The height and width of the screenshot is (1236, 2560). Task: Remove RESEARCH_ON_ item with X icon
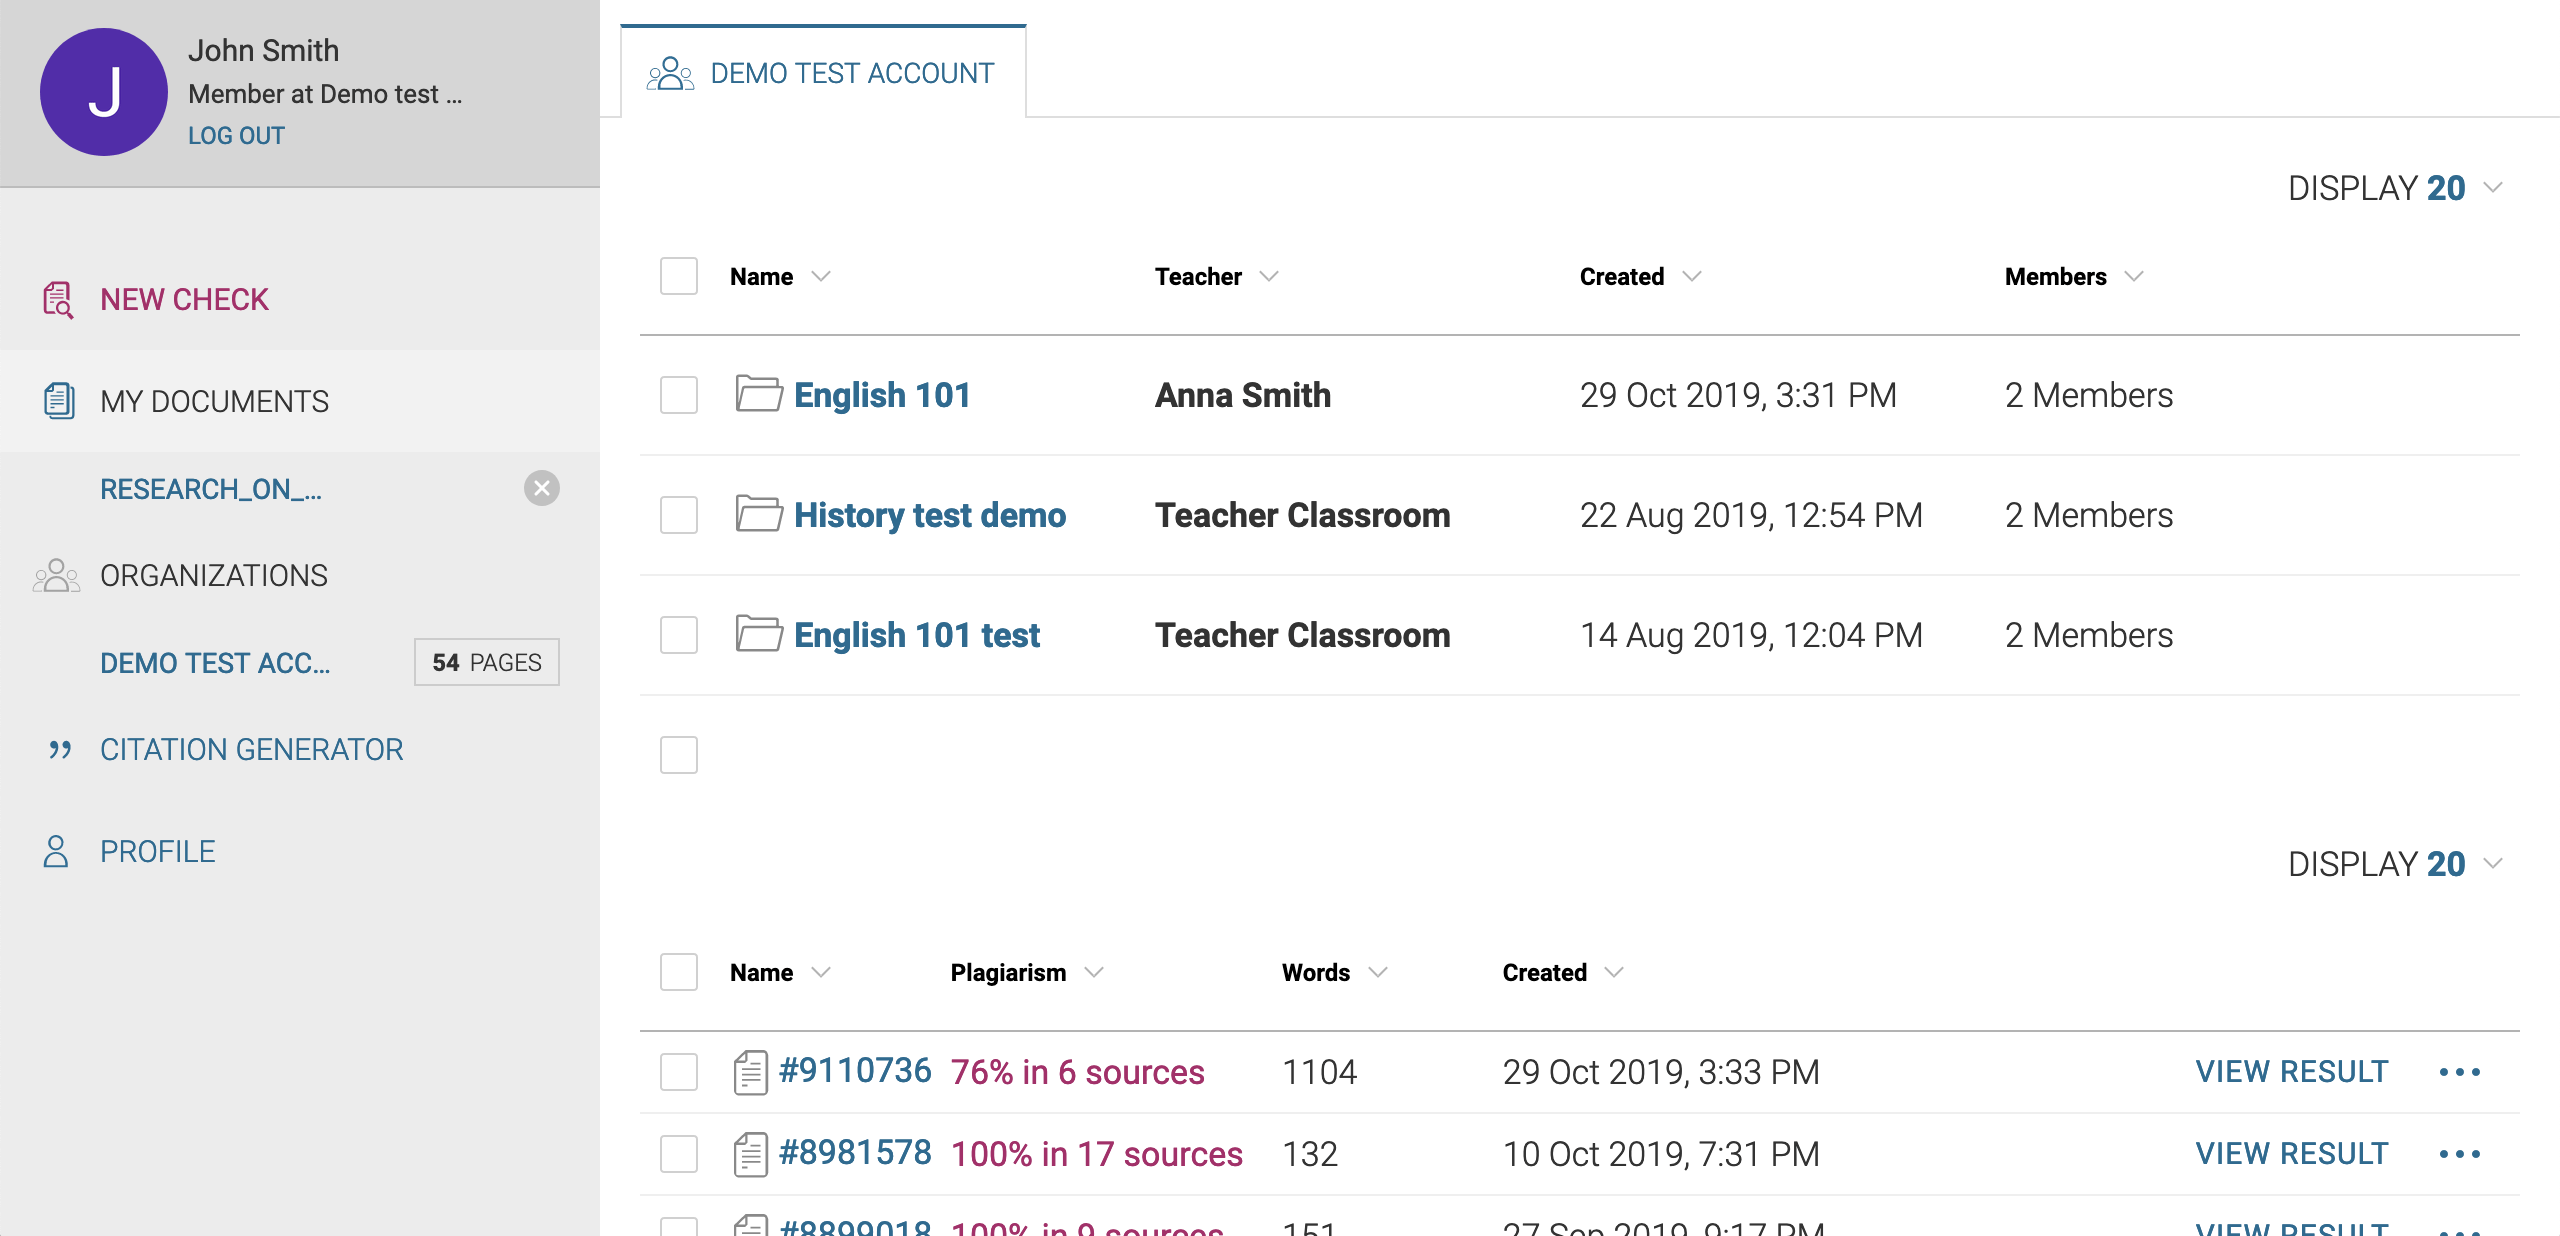click(541, 489)
